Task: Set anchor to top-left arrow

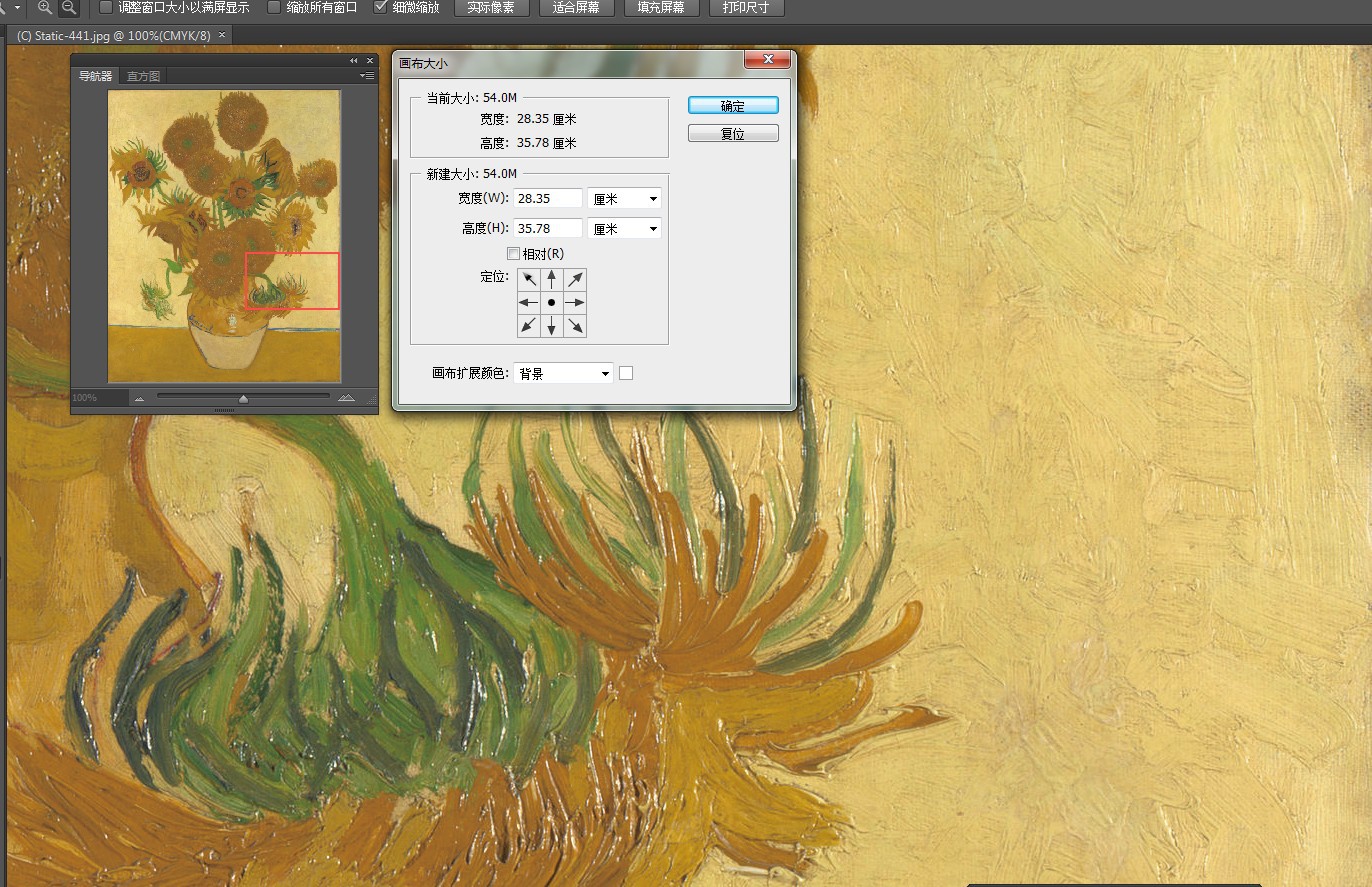Action: click(x=529, y=280)
